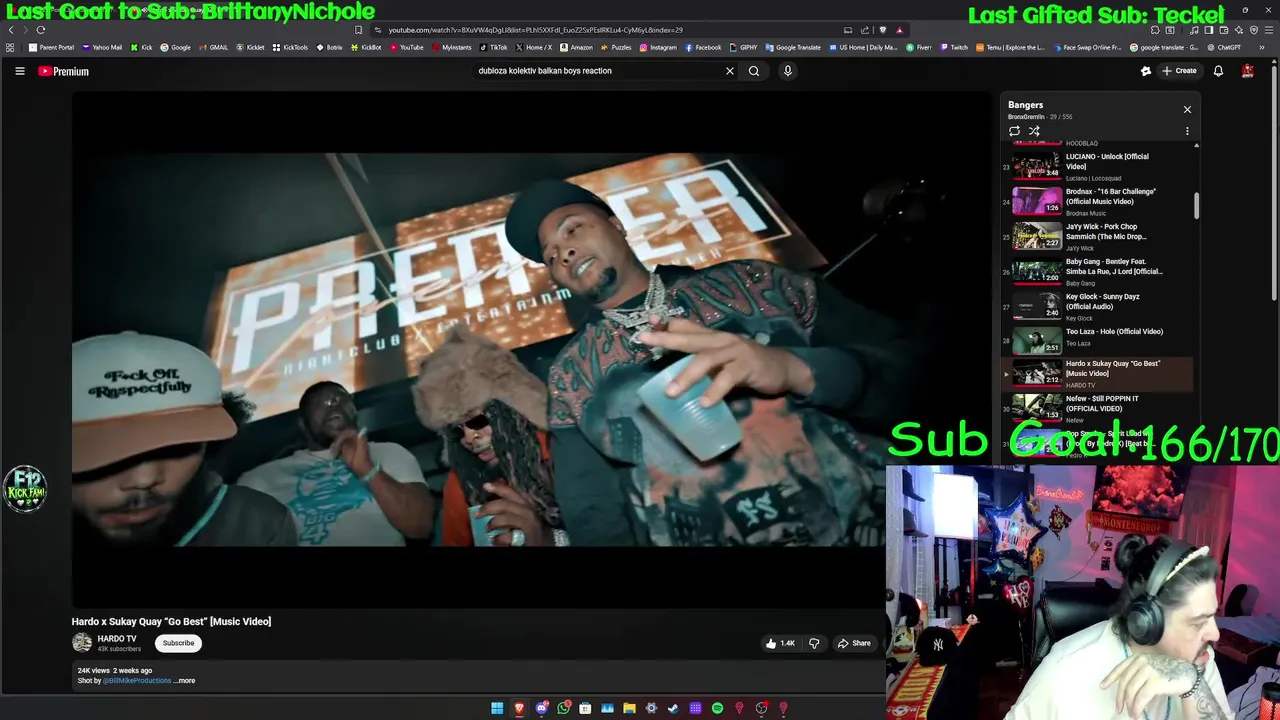Click the playlist scroll-up arrow

(1196, 145)
